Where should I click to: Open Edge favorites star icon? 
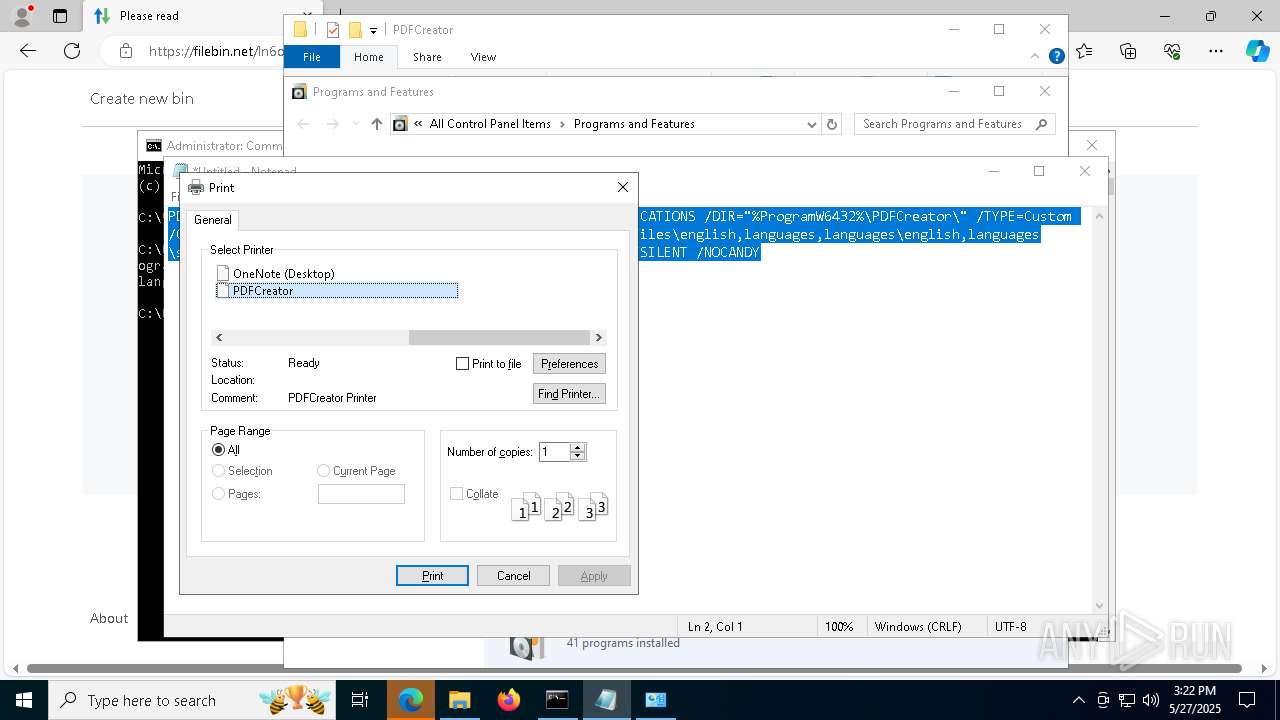coord(1084,51)
